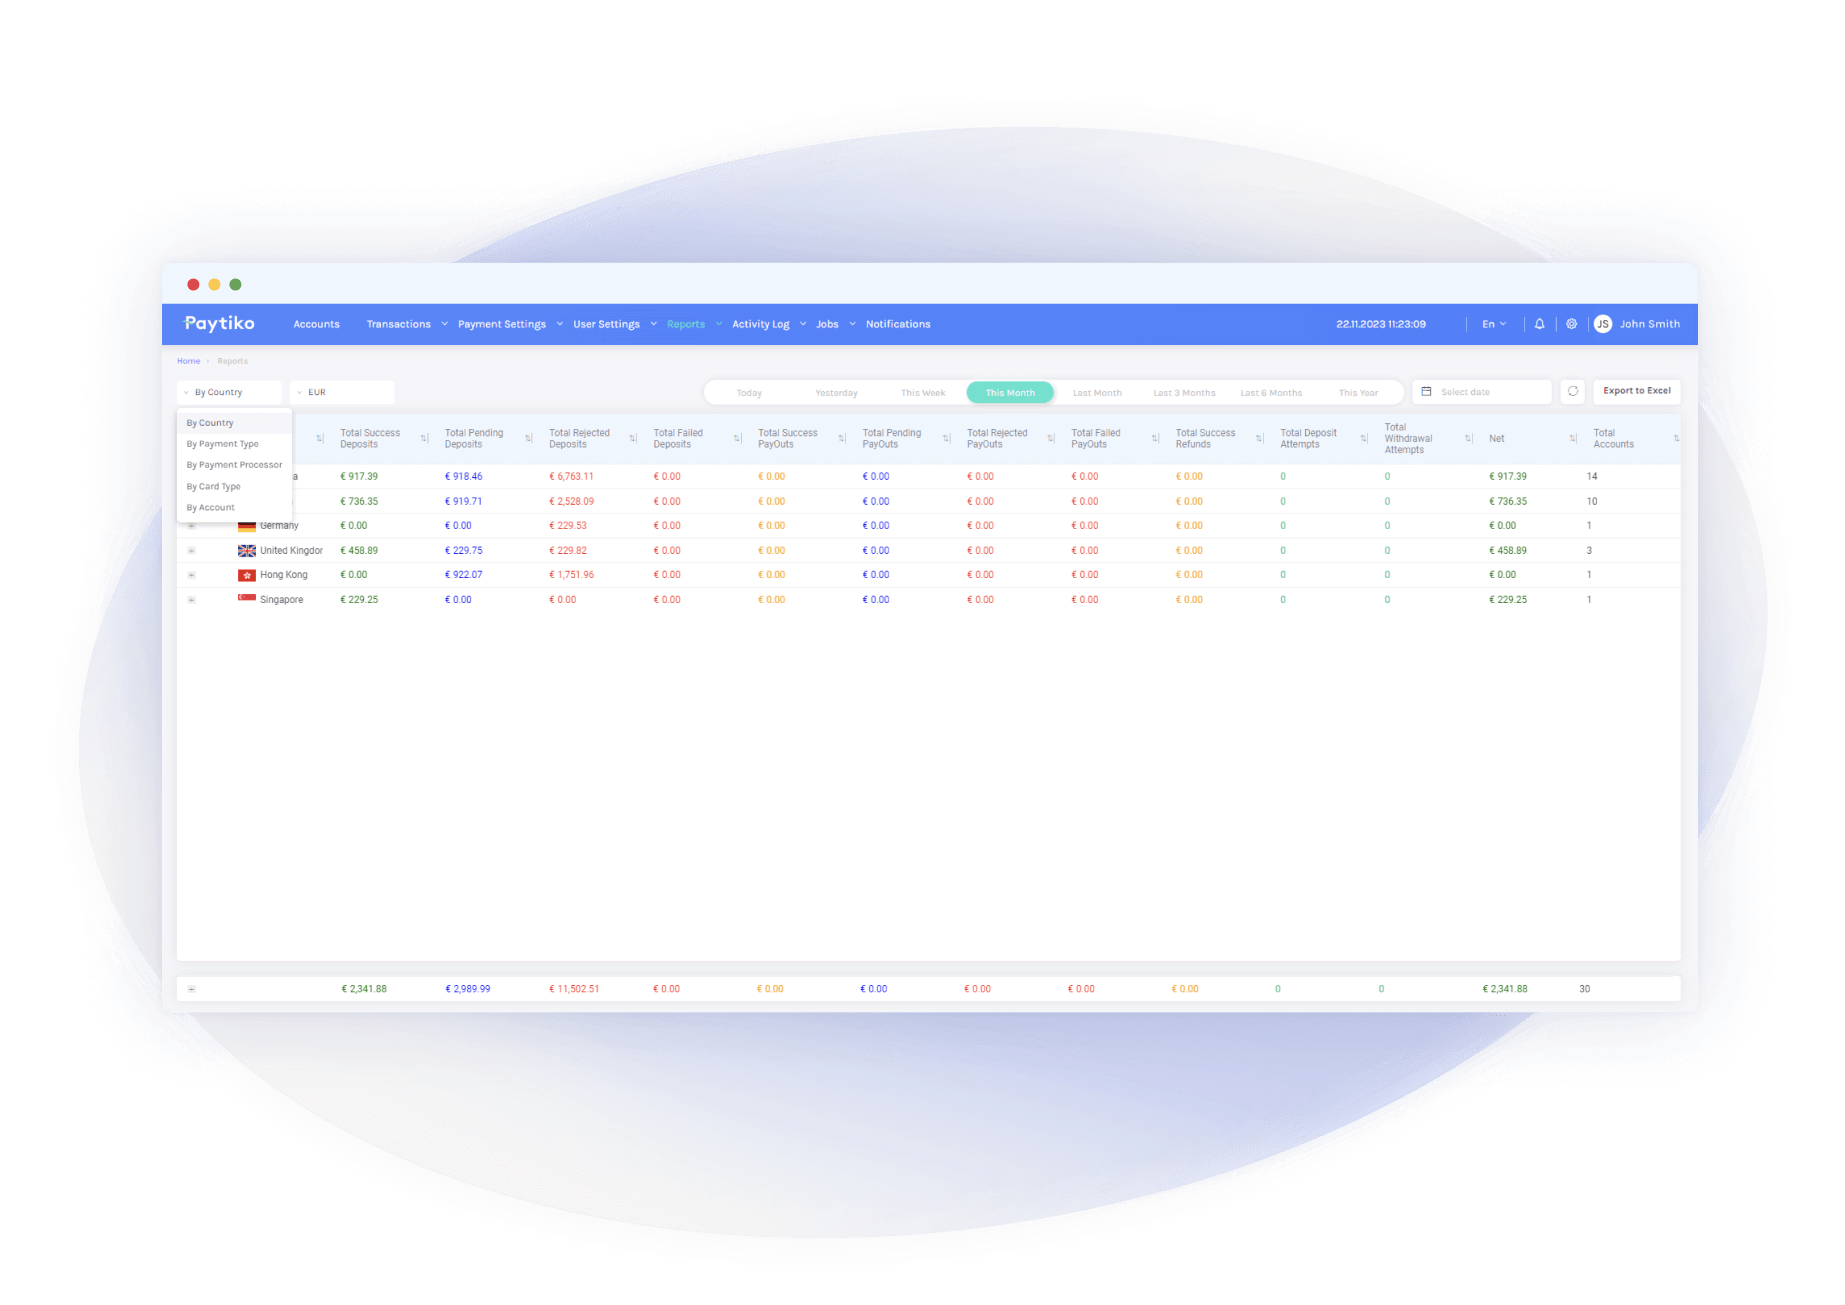Click the Total Accounts column header
This screenshot has height=1305, width=1845.
point(1613,439)
